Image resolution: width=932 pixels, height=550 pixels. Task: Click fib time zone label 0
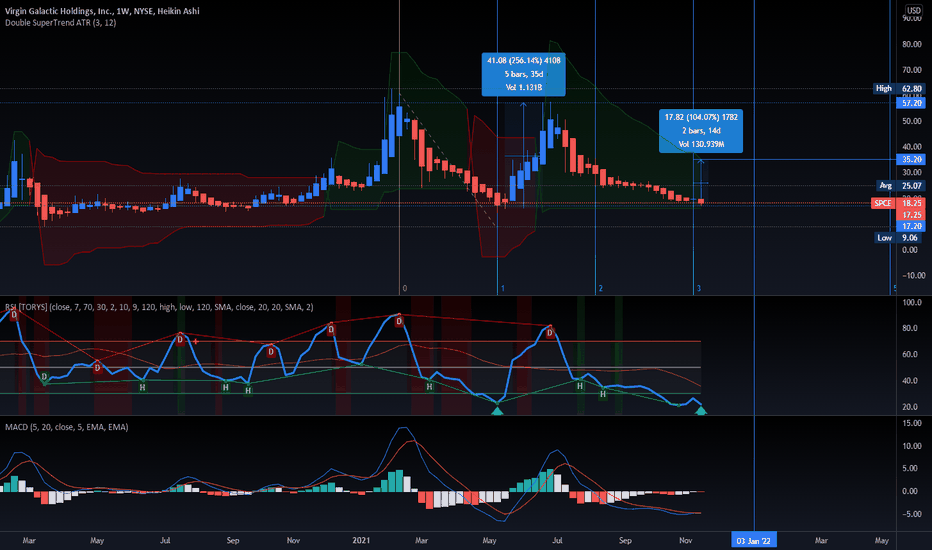pos(405,288)
